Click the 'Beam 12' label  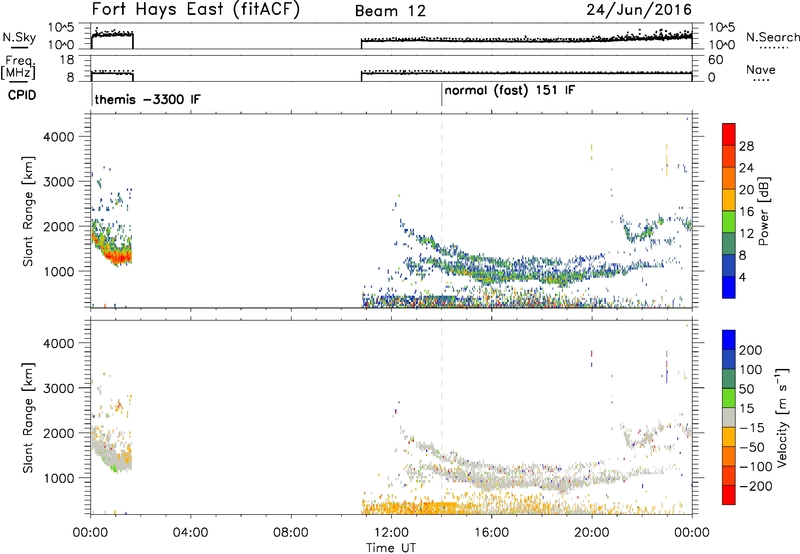(x=390, y=11)
